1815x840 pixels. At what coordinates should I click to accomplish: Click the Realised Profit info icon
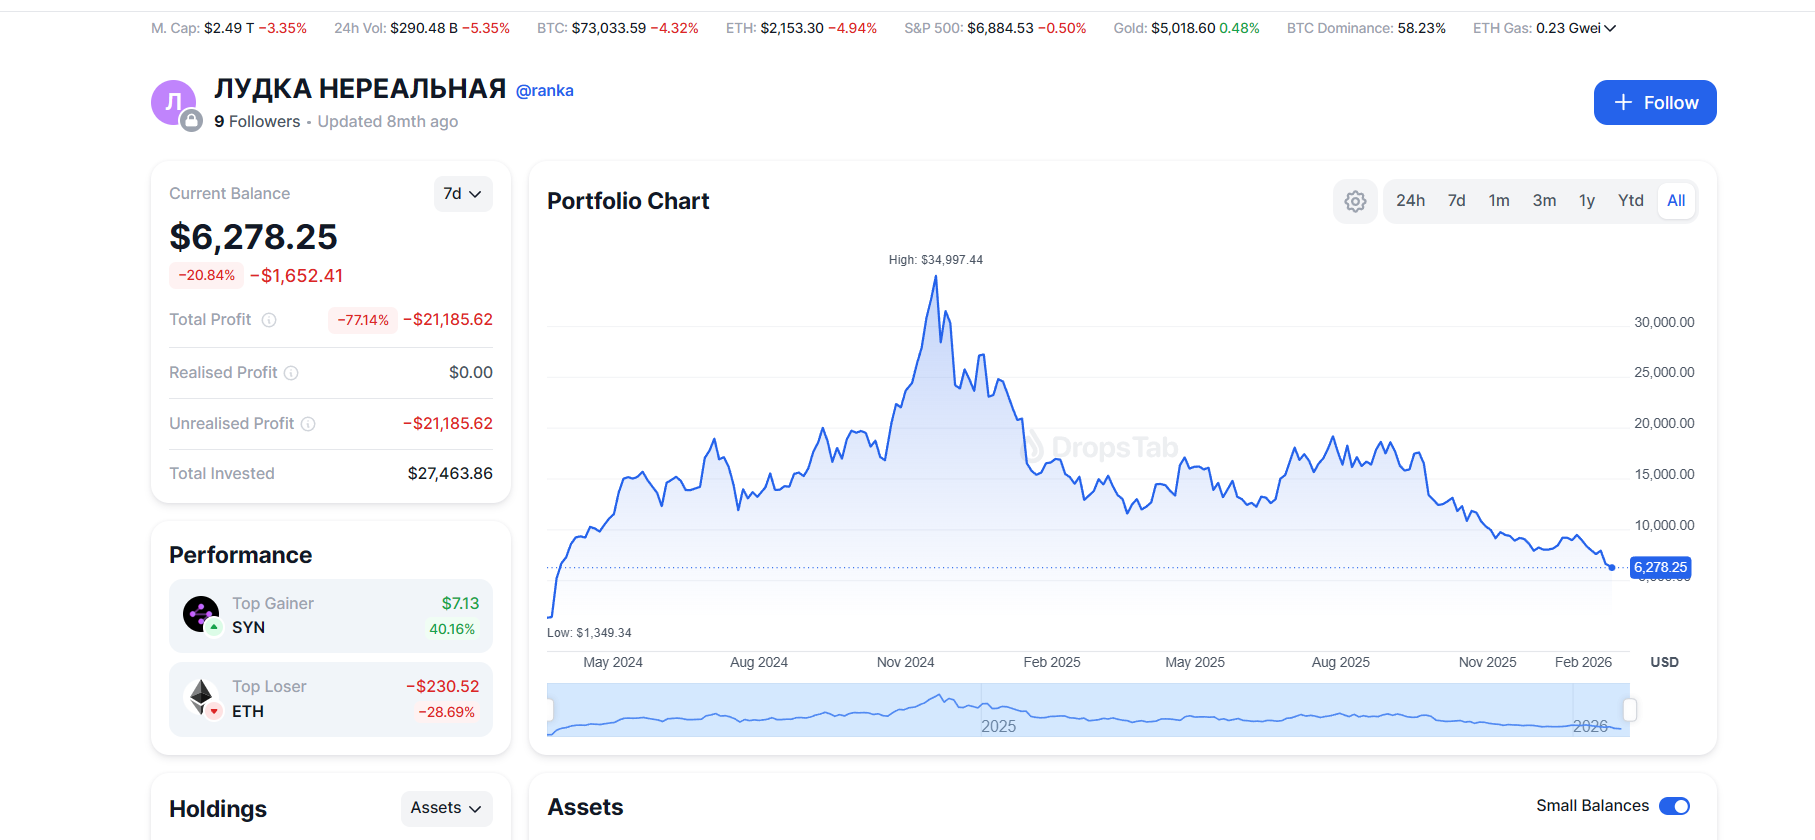(x=291, y=373)
